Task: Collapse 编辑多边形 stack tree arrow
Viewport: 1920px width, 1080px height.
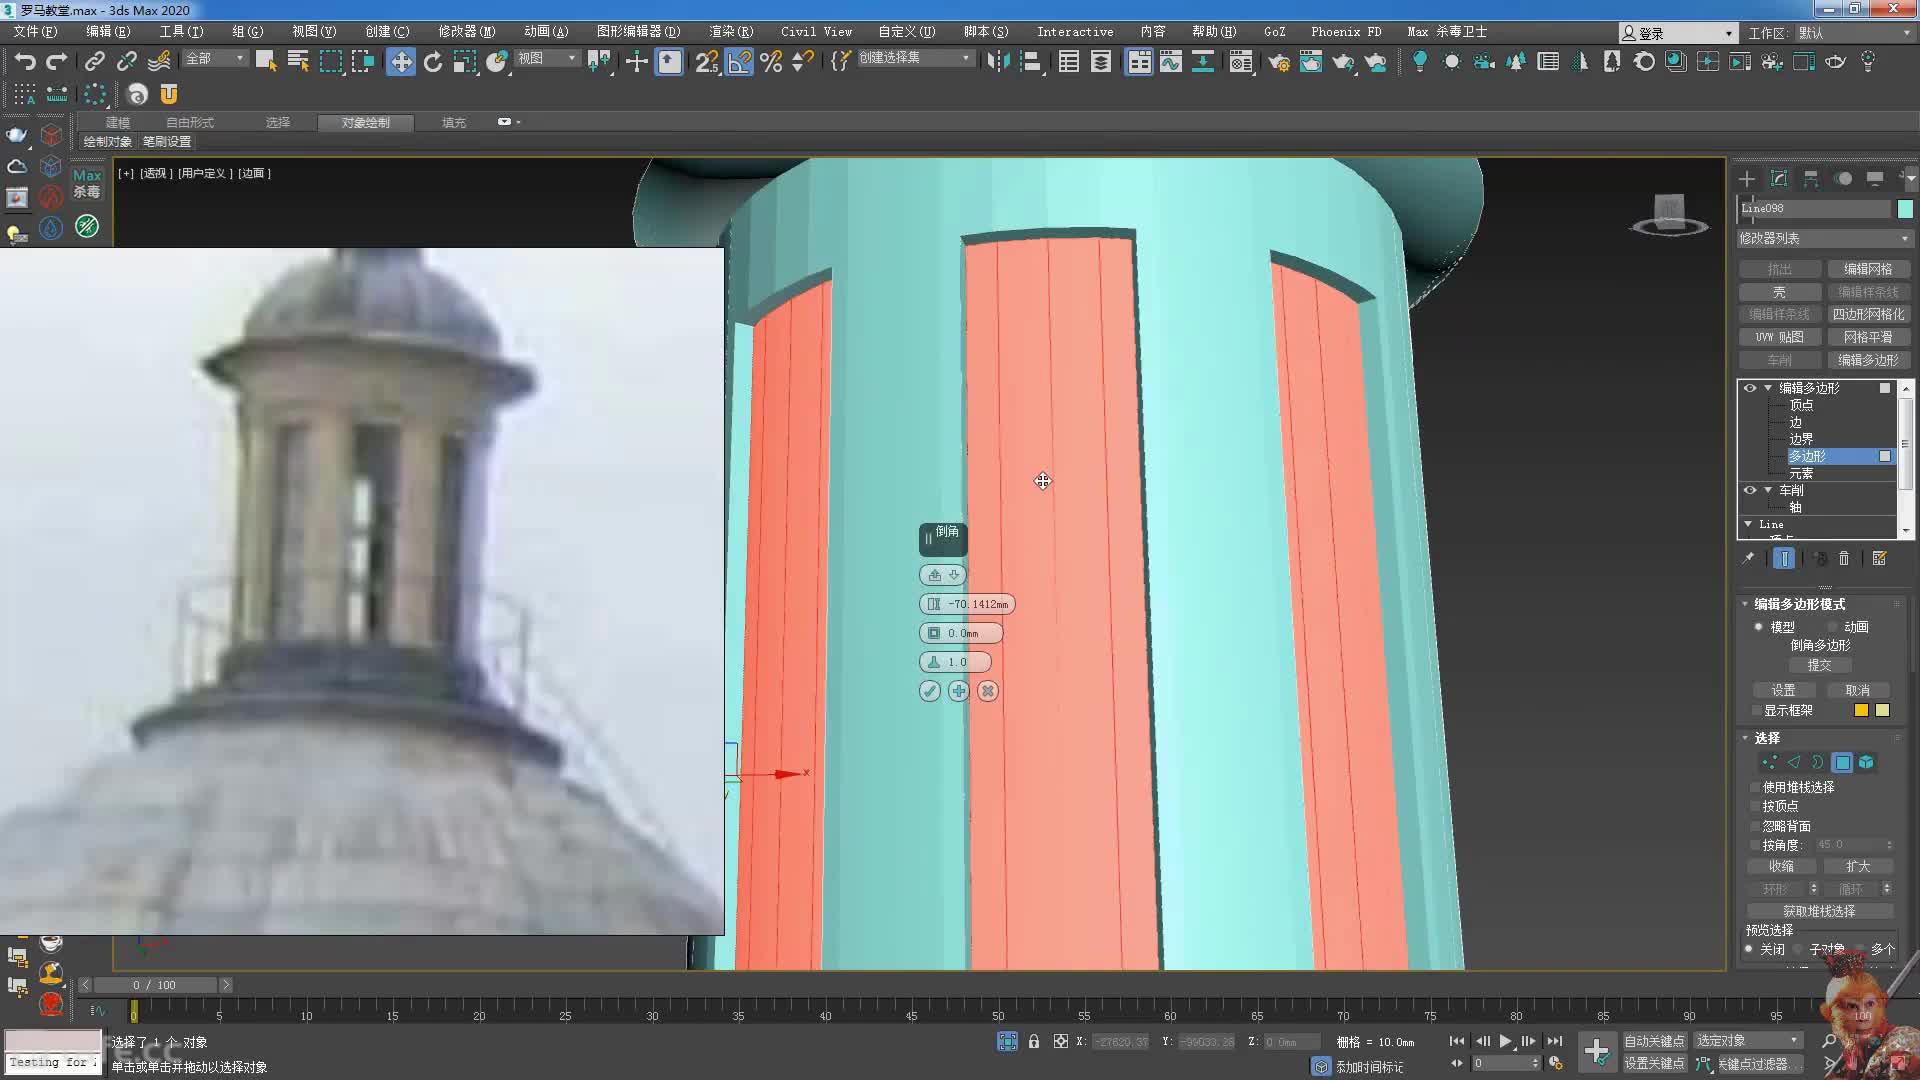Action: [1768, 388]
